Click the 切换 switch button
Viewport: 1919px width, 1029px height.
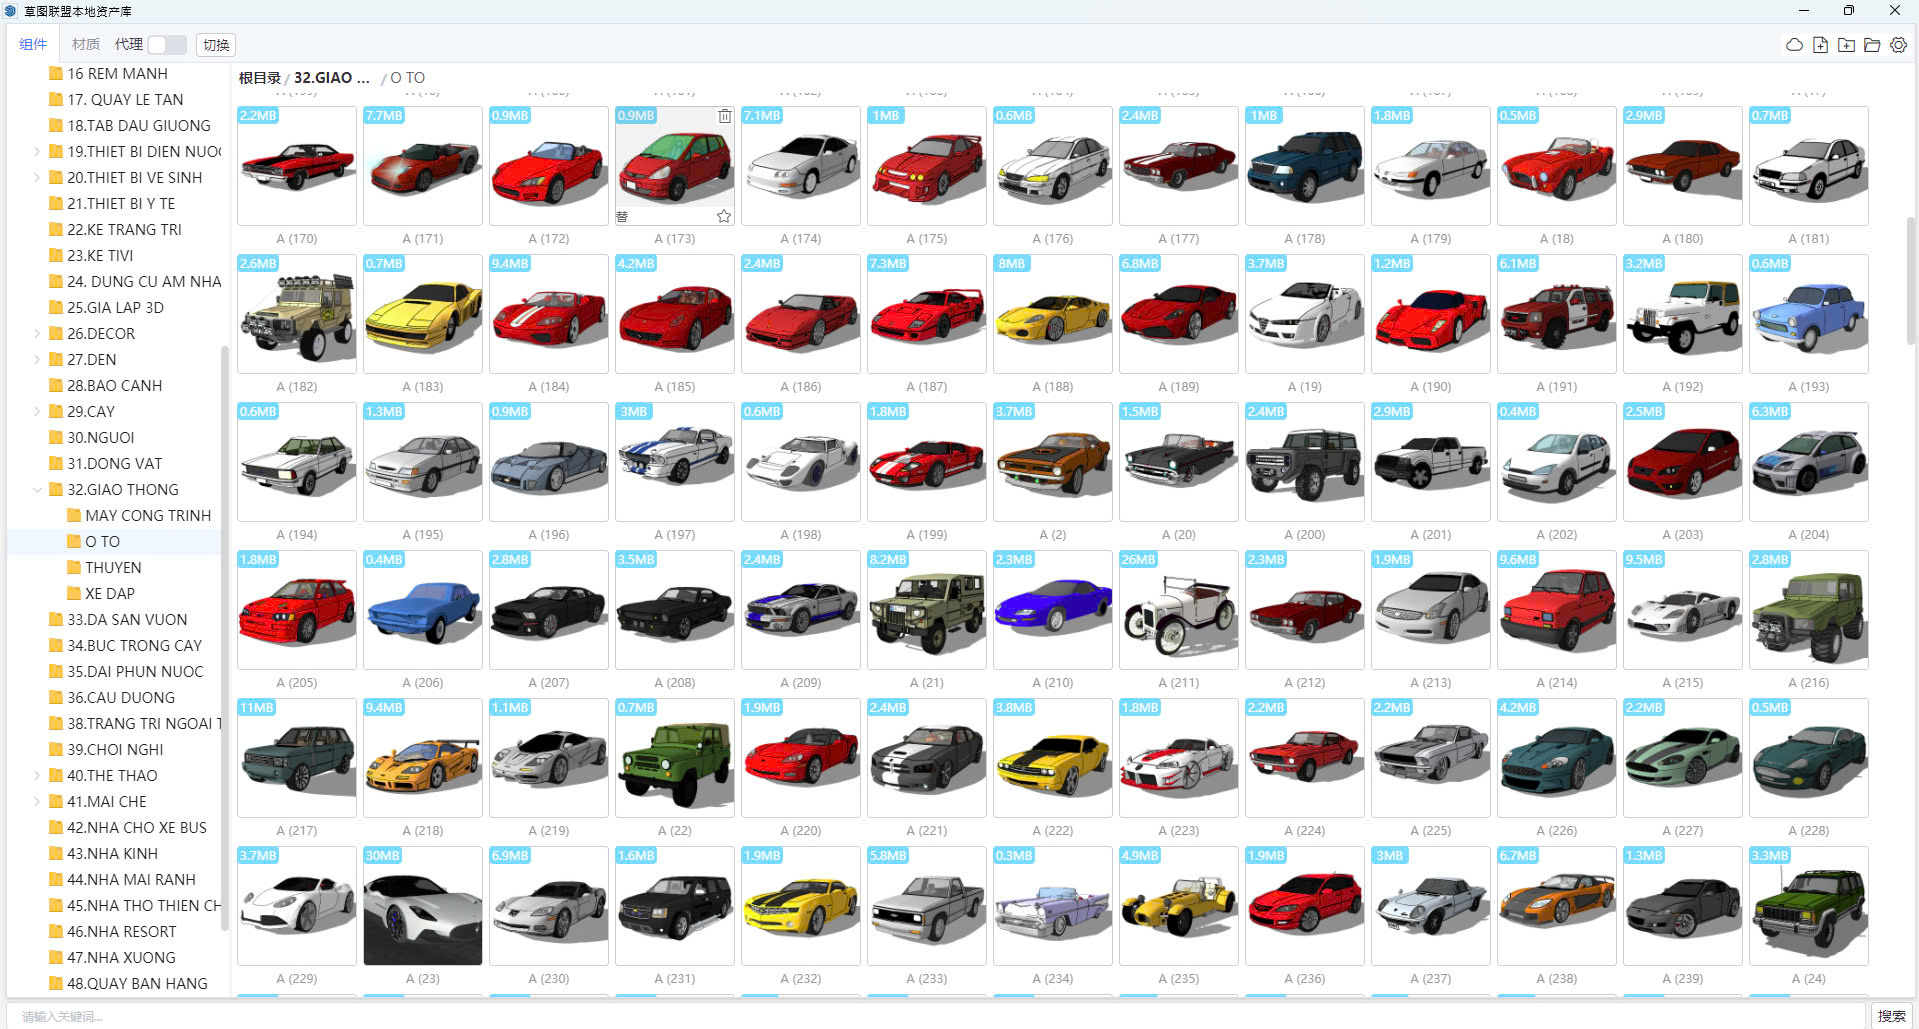[216, 45]
